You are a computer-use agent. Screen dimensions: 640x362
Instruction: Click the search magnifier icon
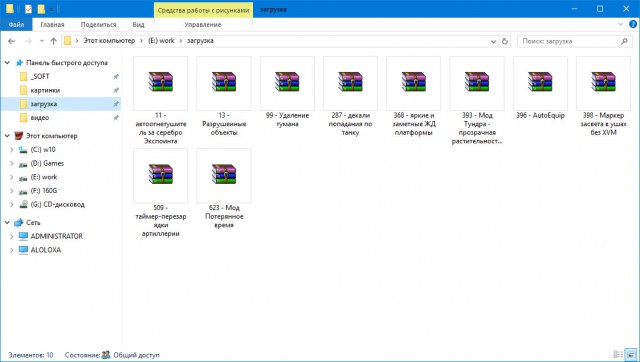click(x=624, y=41)
